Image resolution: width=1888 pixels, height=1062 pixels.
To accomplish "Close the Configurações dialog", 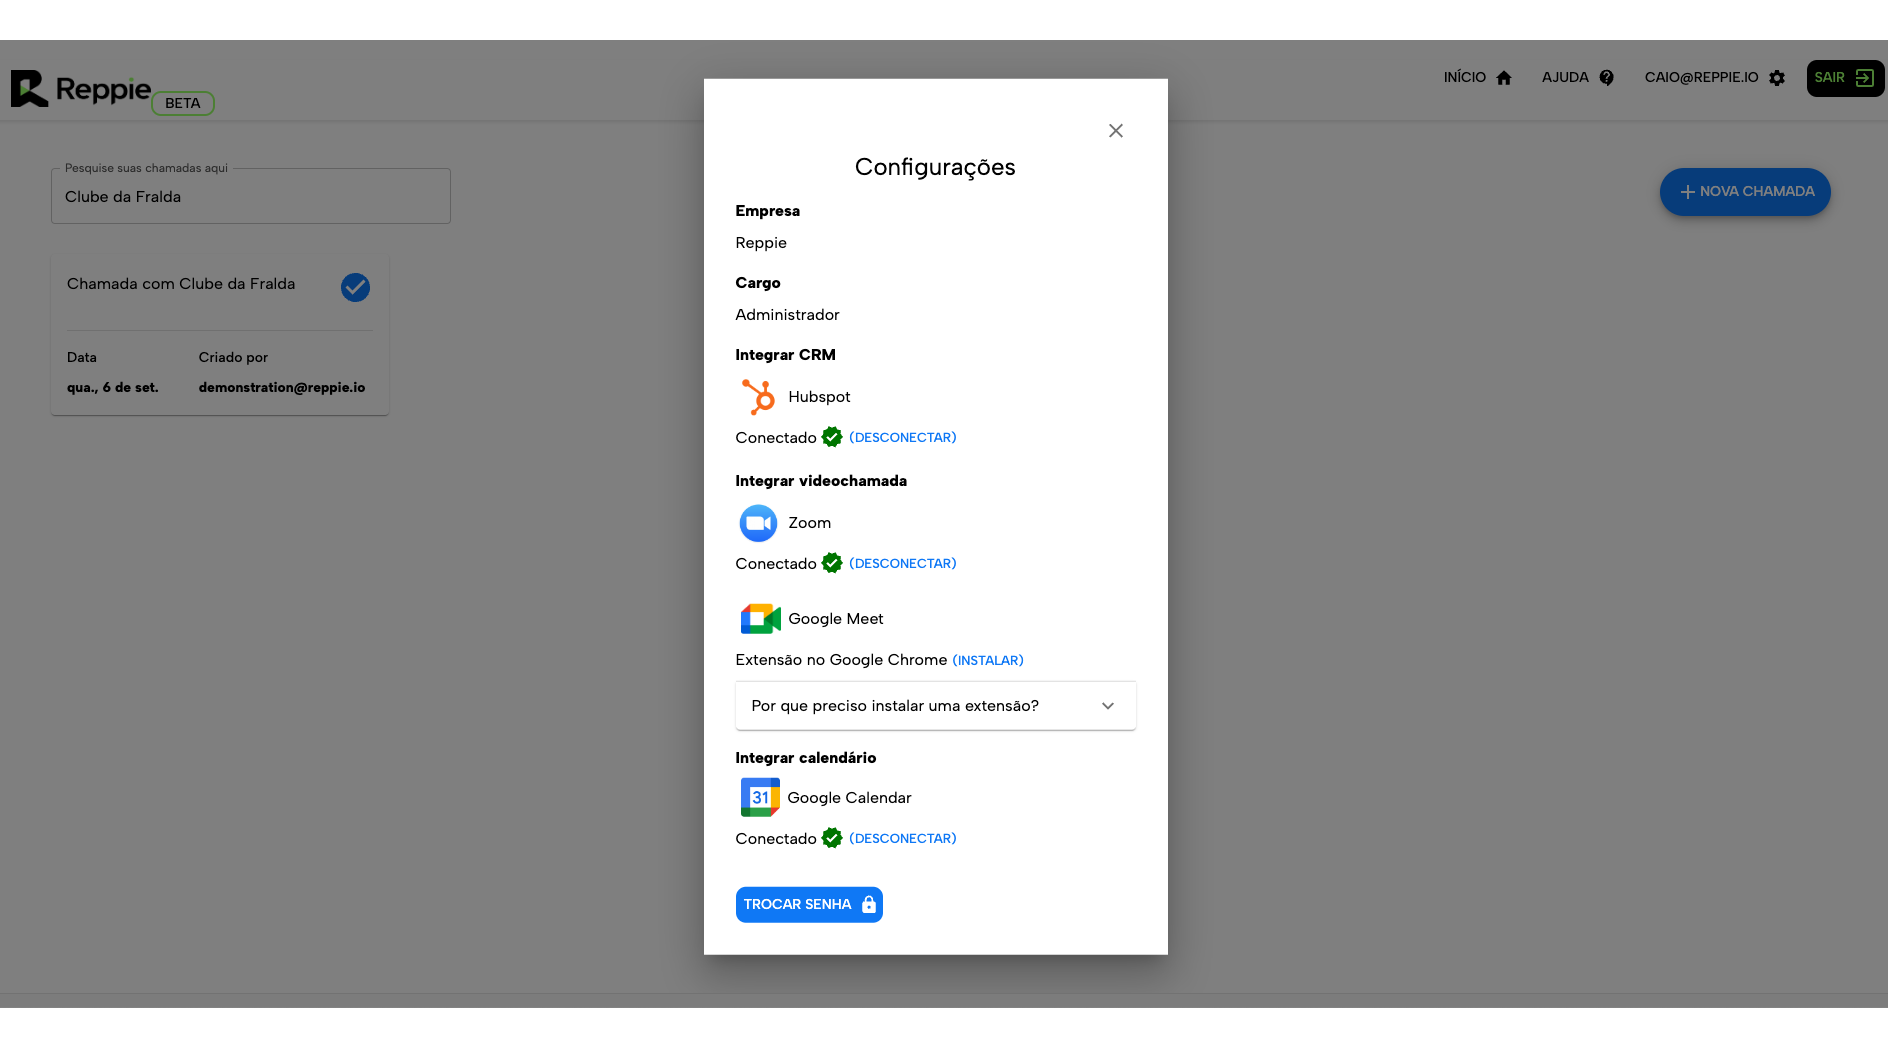I will [1116, 131].
